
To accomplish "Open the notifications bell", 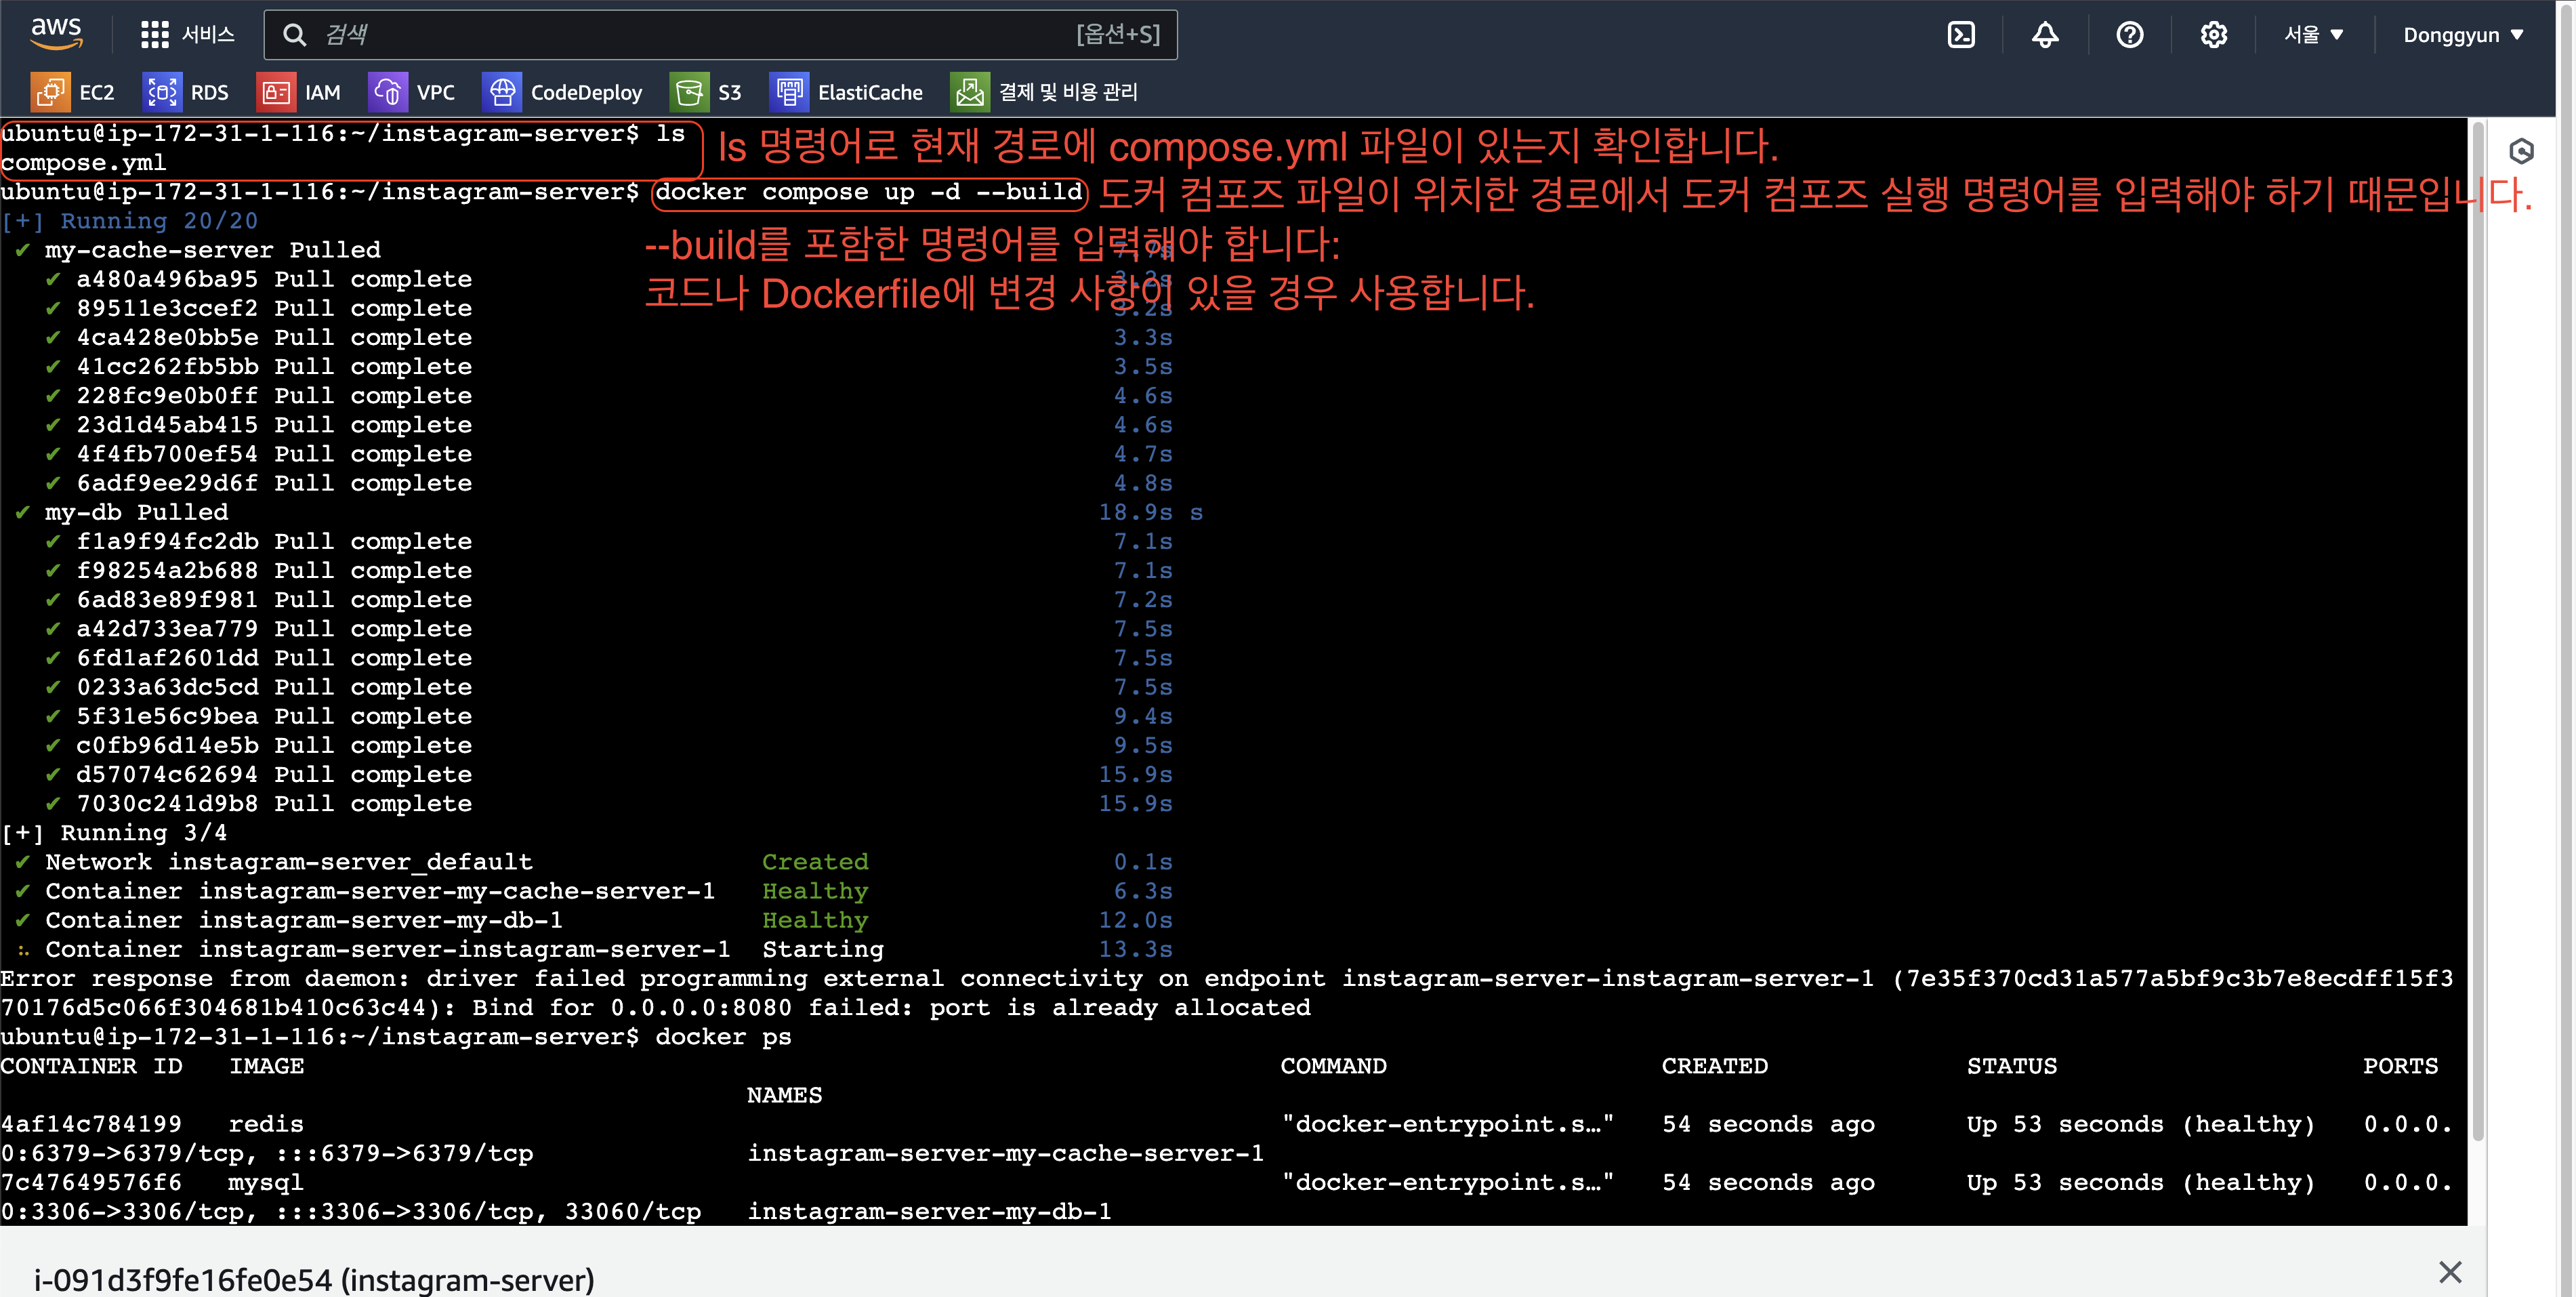I will 2045,35.
